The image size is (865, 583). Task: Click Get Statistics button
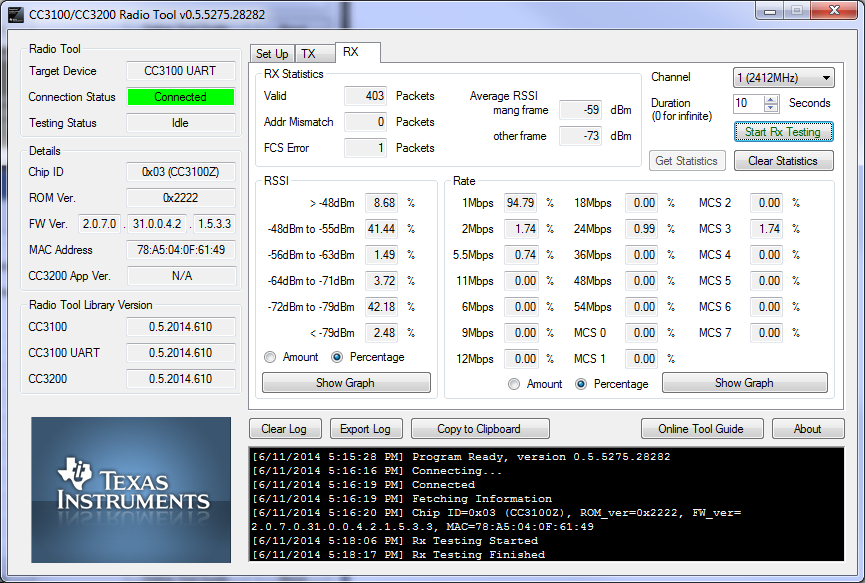coord(687,161)
